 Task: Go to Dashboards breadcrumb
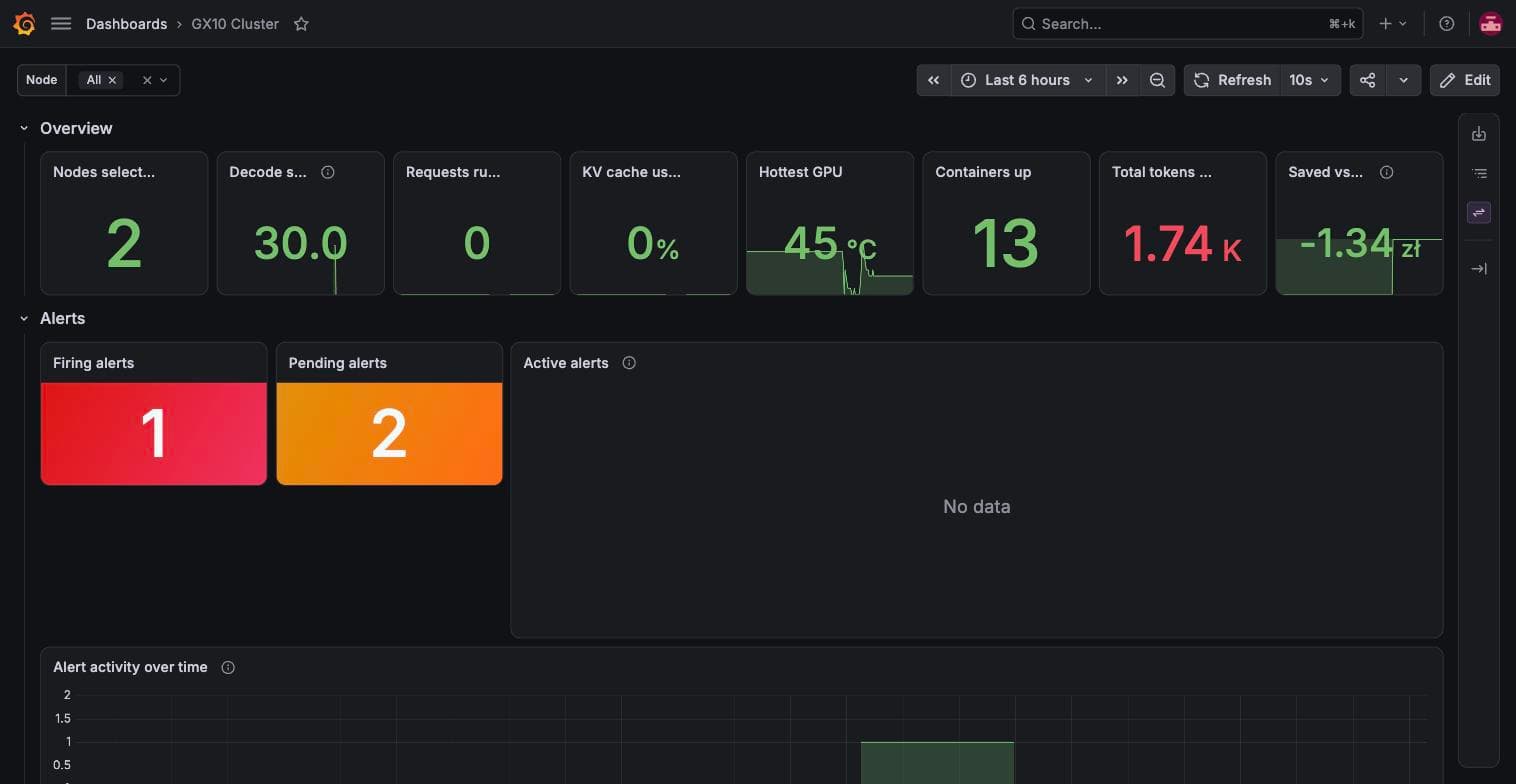[x=126, y=24]
